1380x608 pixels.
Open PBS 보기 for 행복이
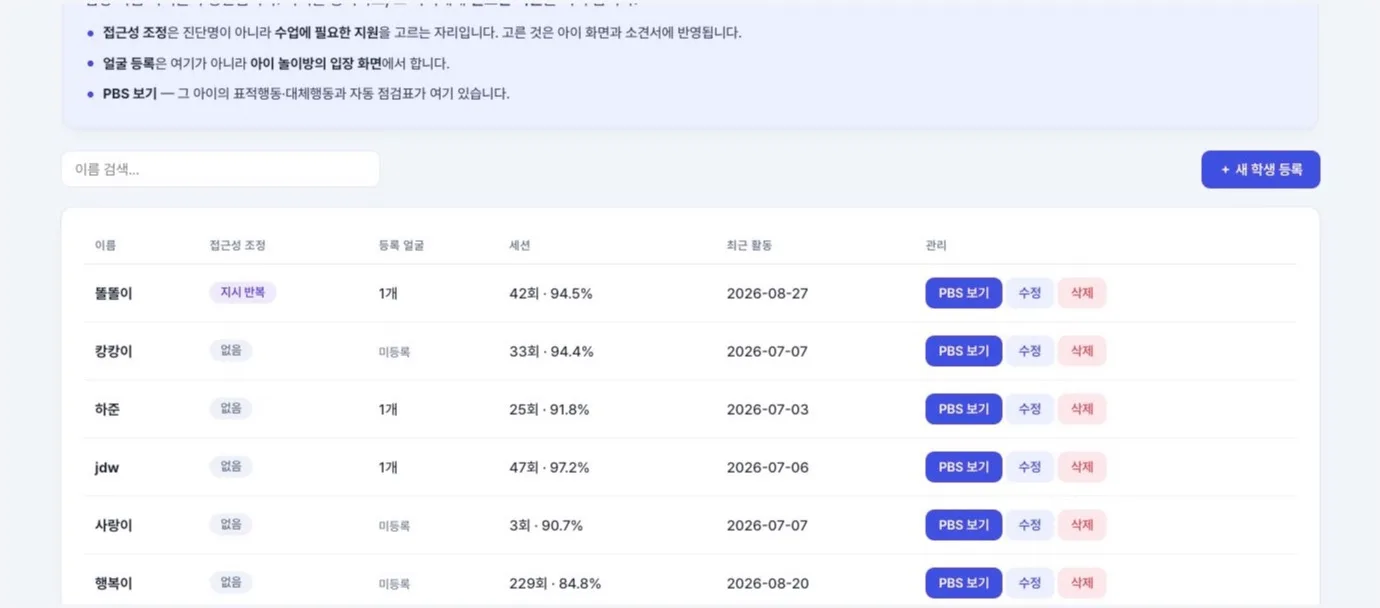point(963,583)
